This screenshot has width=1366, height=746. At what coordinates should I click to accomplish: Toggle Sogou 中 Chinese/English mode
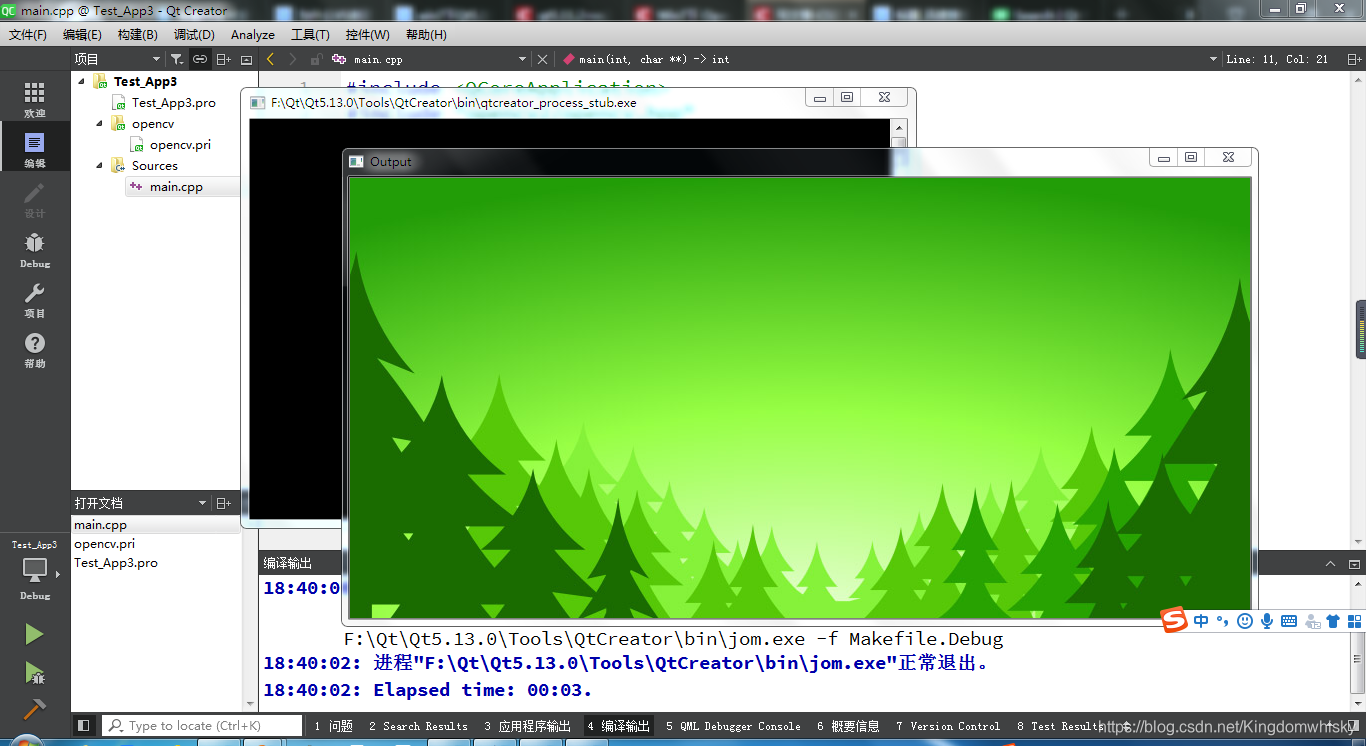coord(1201,621)
